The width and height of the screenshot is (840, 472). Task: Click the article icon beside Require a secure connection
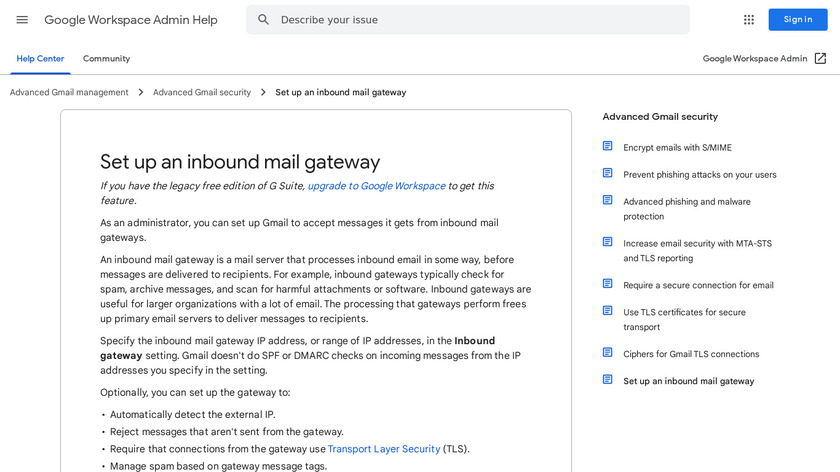click(607, 284)
